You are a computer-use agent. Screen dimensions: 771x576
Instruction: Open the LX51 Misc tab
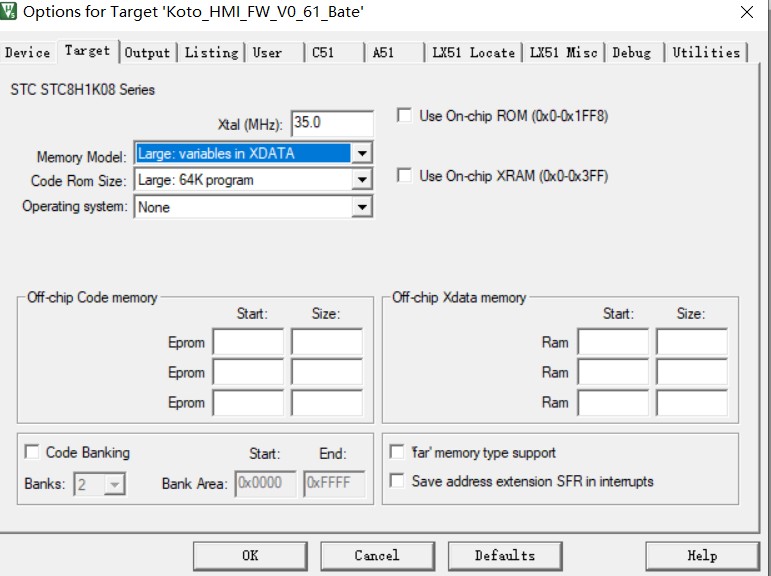(563, 52)
